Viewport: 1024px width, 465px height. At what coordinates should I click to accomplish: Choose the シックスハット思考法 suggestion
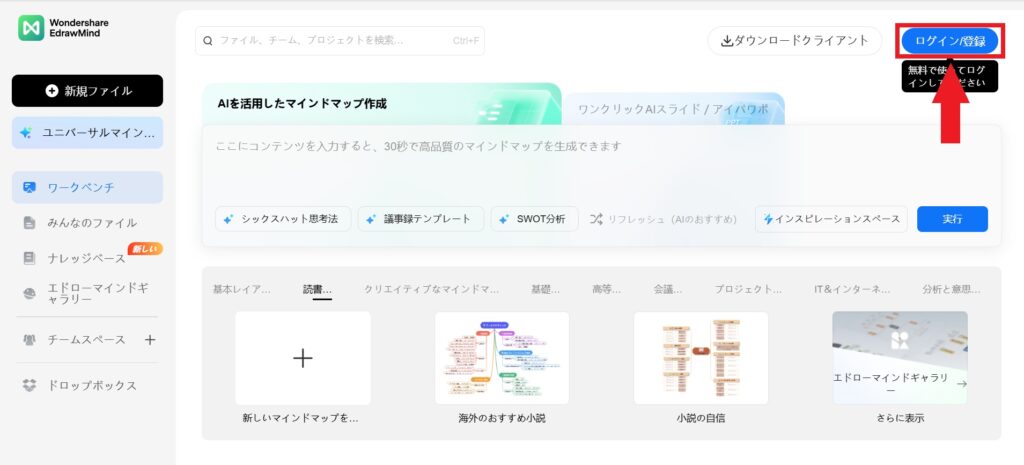(283, 219)
